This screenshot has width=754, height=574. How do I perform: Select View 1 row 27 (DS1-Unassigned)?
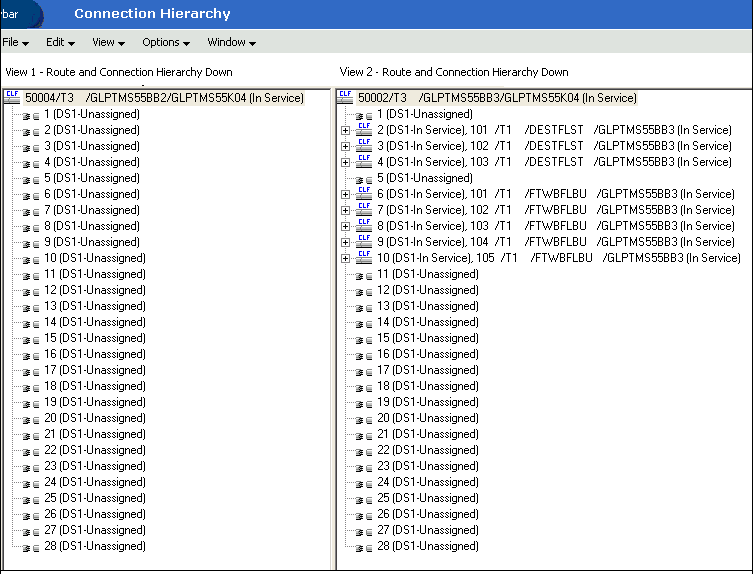(95, 530)
